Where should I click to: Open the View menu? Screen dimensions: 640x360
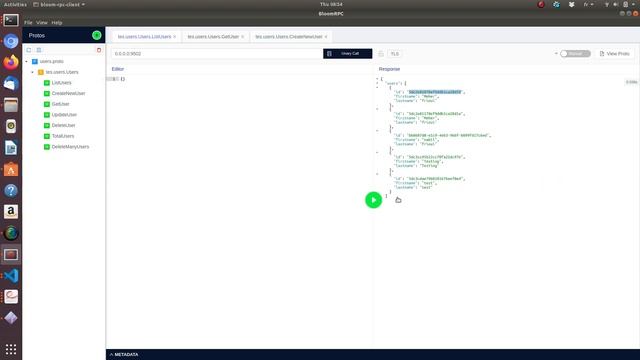(42, 22)
